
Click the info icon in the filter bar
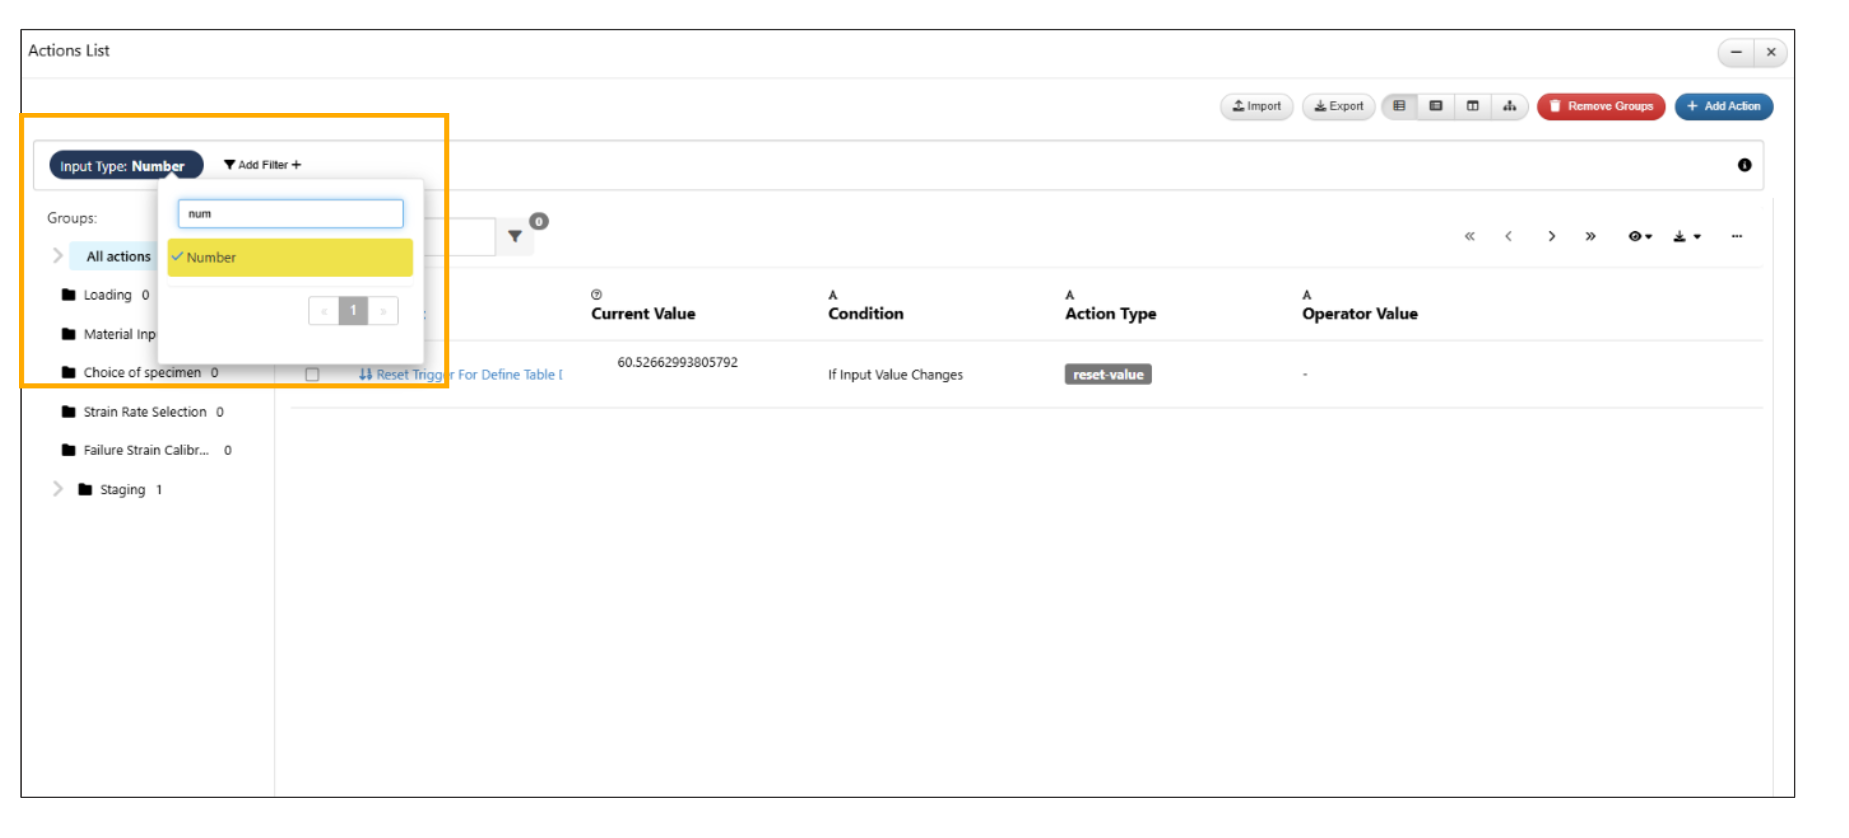click(1744, 165)
